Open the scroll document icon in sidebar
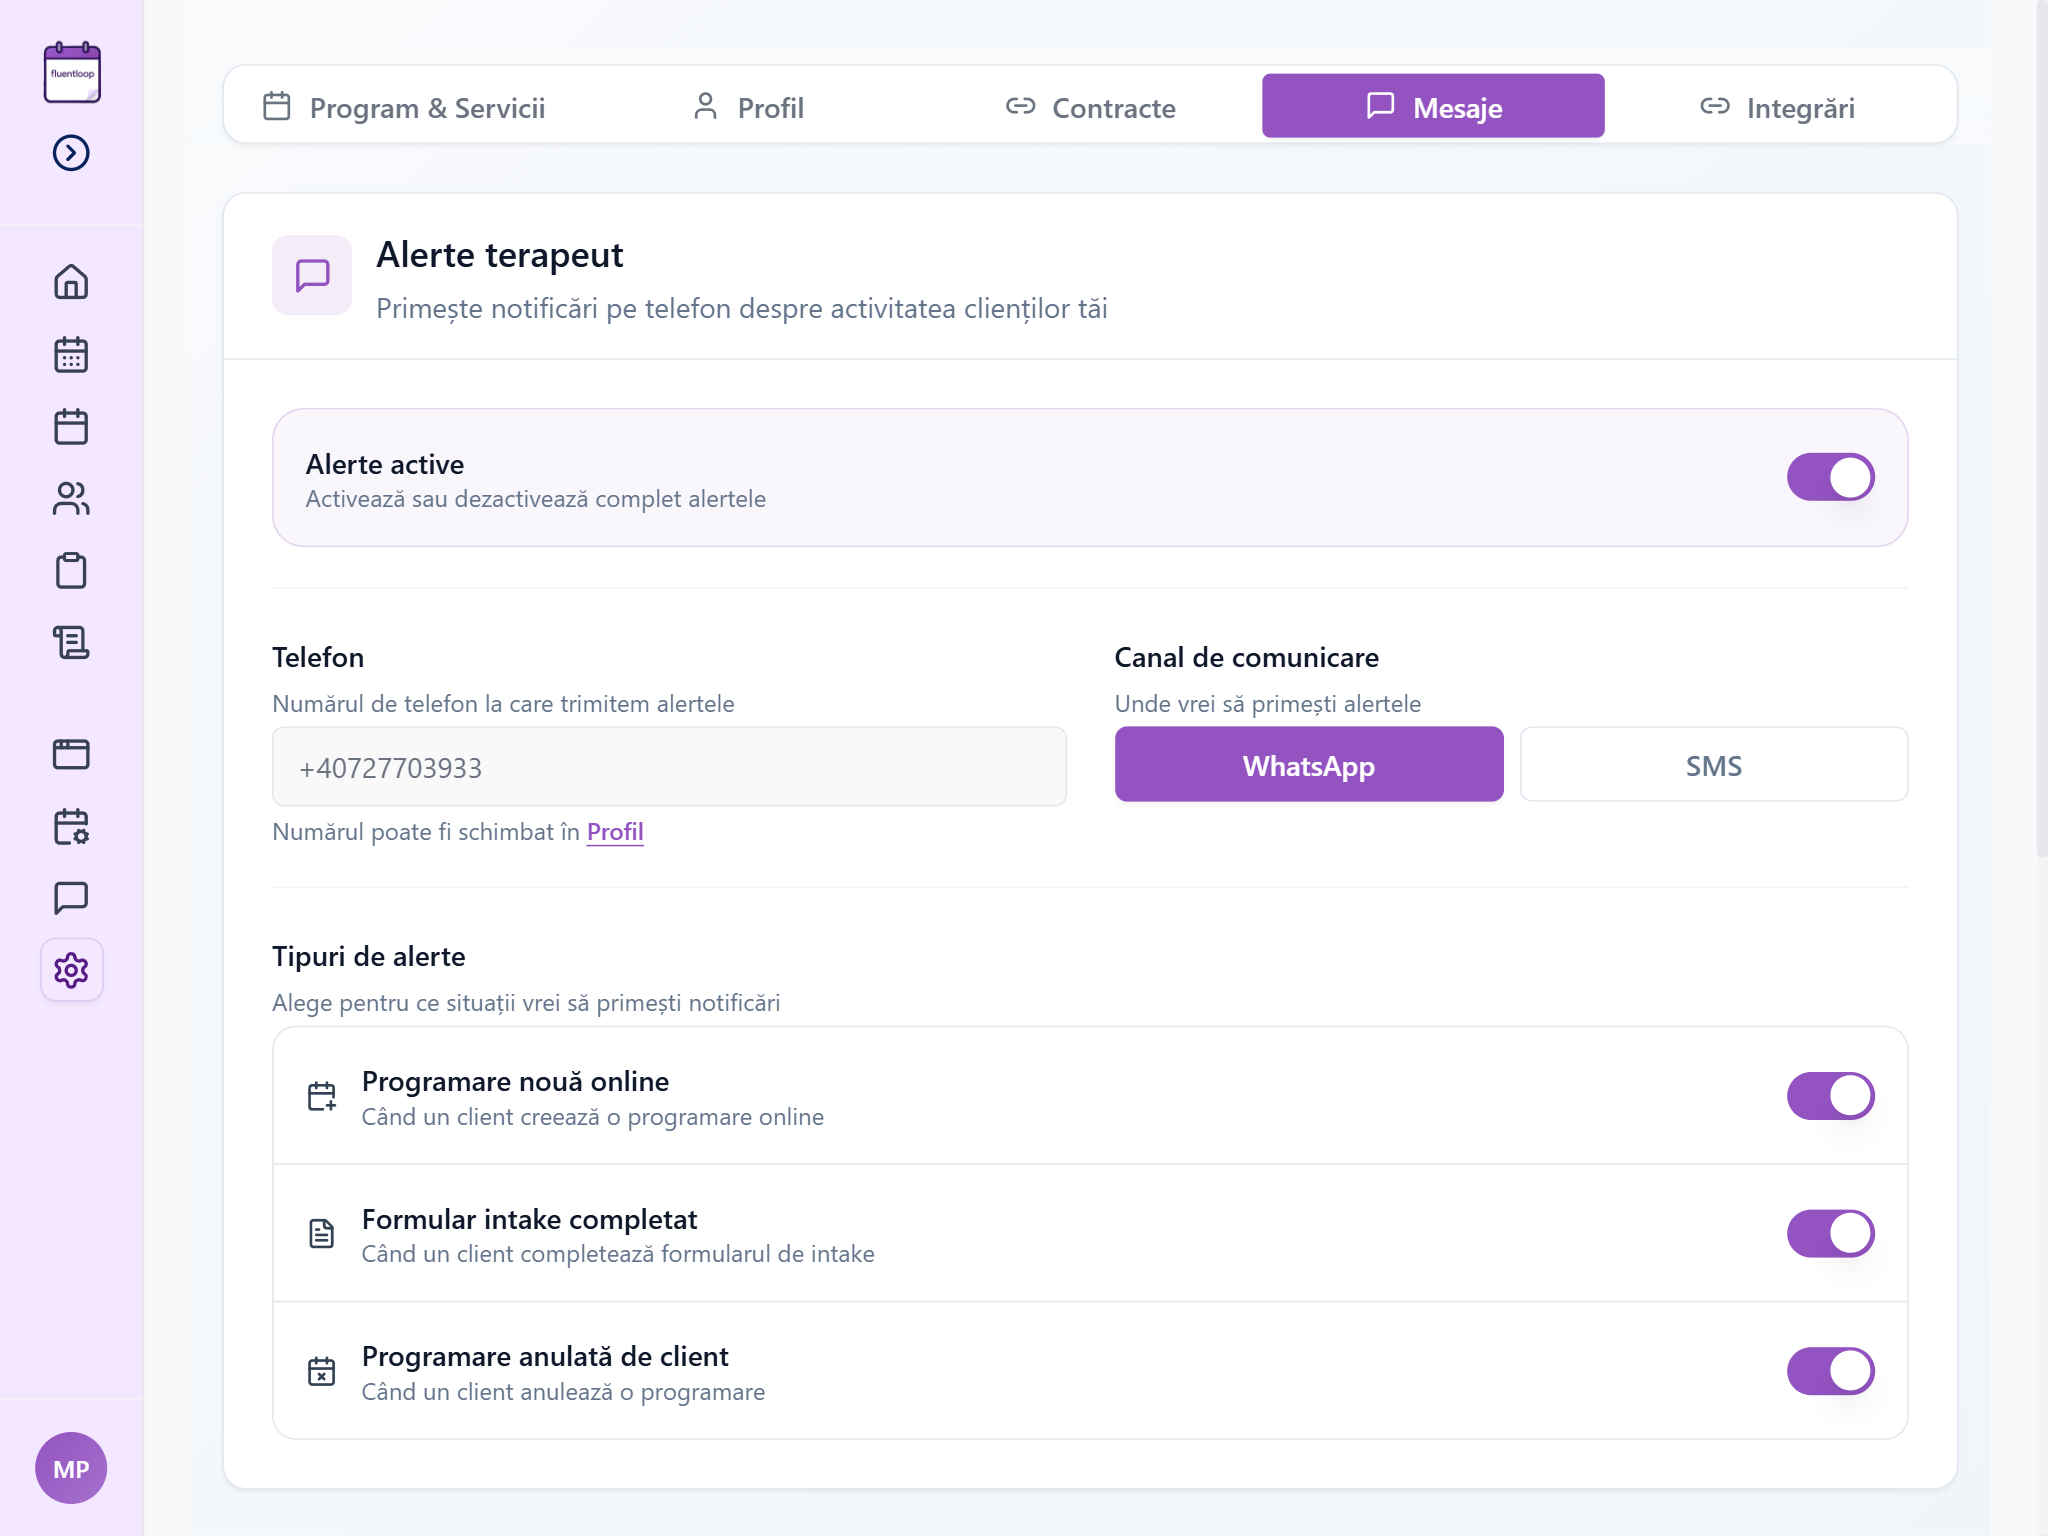Viewport: 2048px width, 1536px height. 71,643
